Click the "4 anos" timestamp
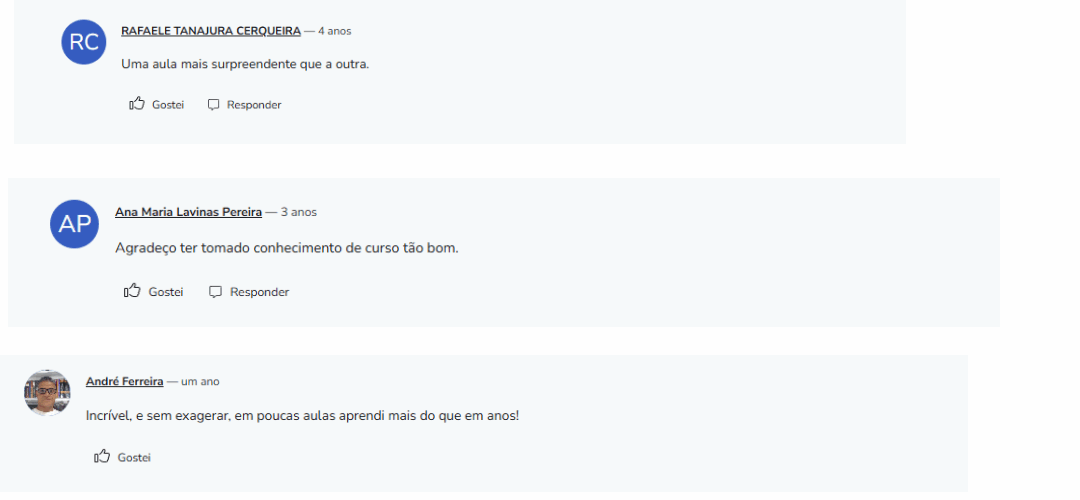 (334, 31)
